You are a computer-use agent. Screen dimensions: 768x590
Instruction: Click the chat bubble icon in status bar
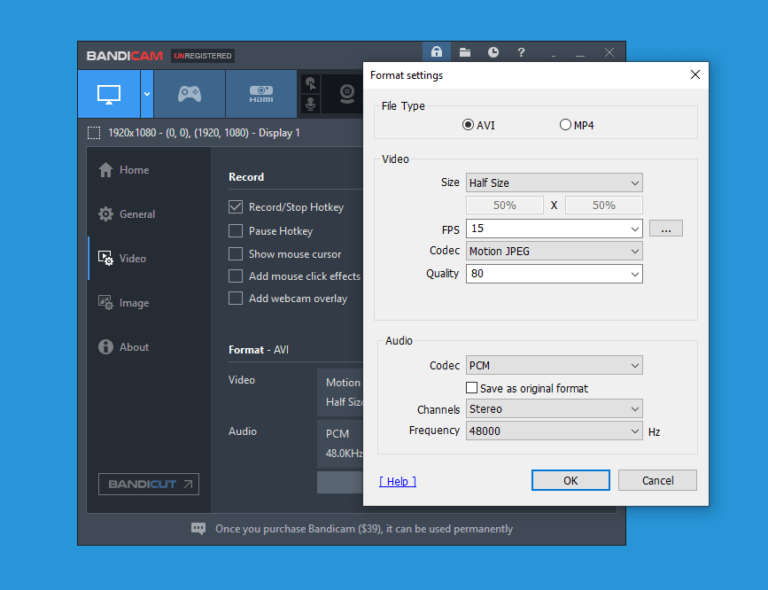(198, 529)
